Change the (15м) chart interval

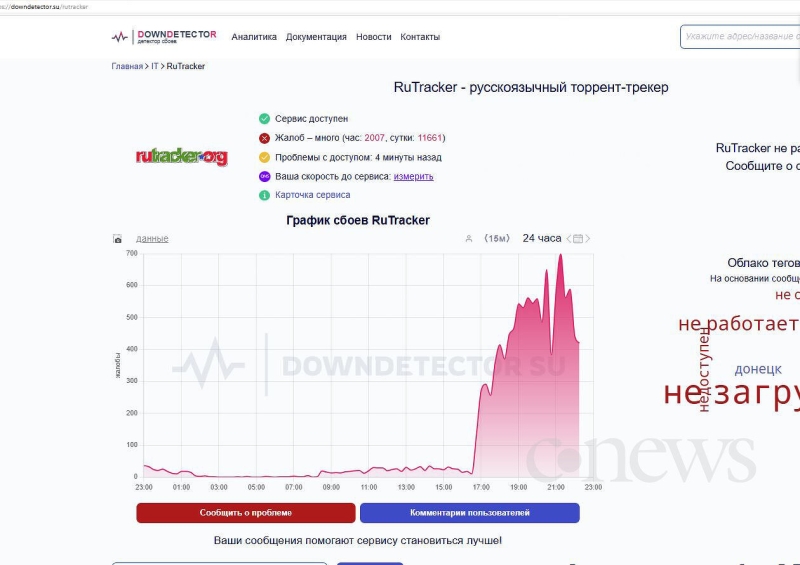(x=497, y=238)
